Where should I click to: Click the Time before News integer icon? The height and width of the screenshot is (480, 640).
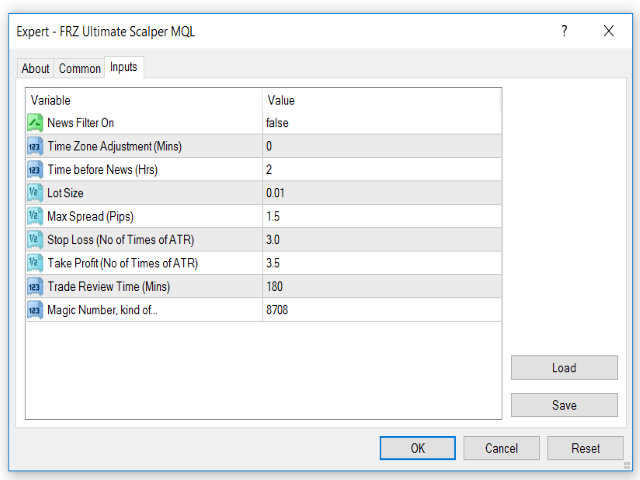click(35, 170)
